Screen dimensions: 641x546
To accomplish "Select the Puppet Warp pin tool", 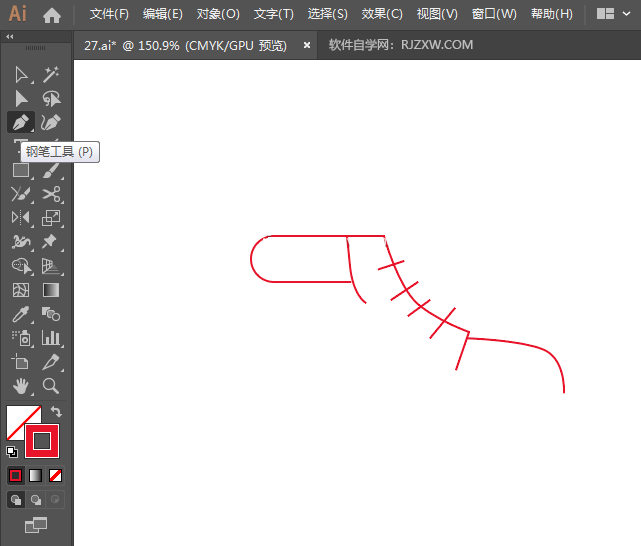I will pos(50,242).
